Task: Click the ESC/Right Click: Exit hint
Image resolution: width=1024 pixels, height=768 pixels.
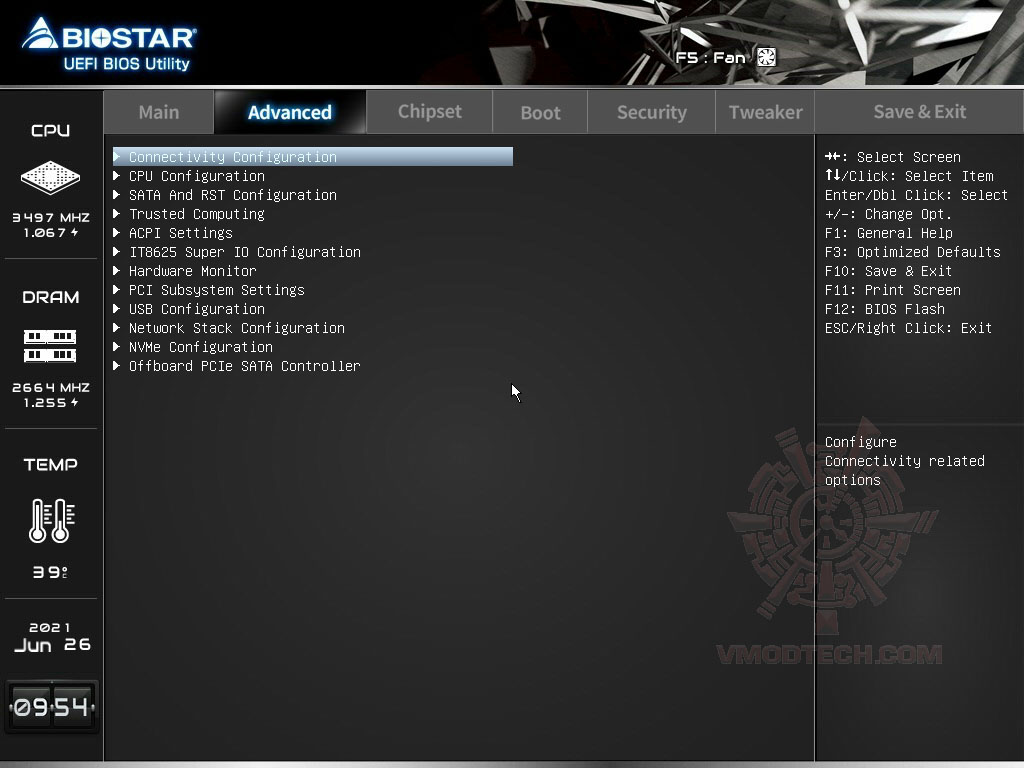Action: (x=908, y=328)
